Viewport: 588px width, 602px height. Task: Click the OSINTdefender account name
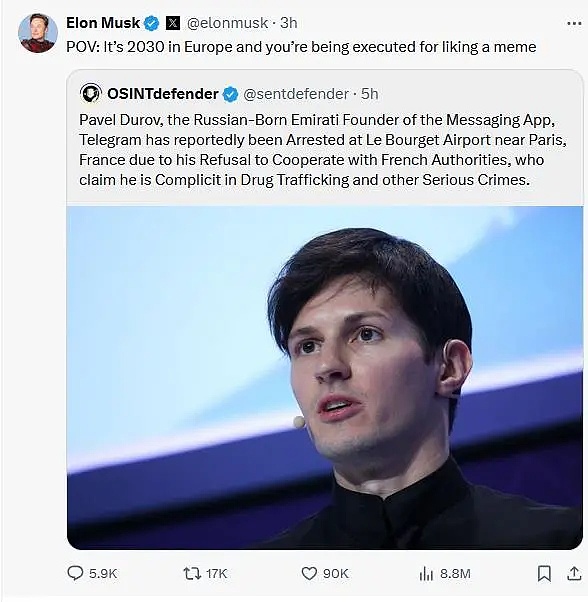(163, 94)
